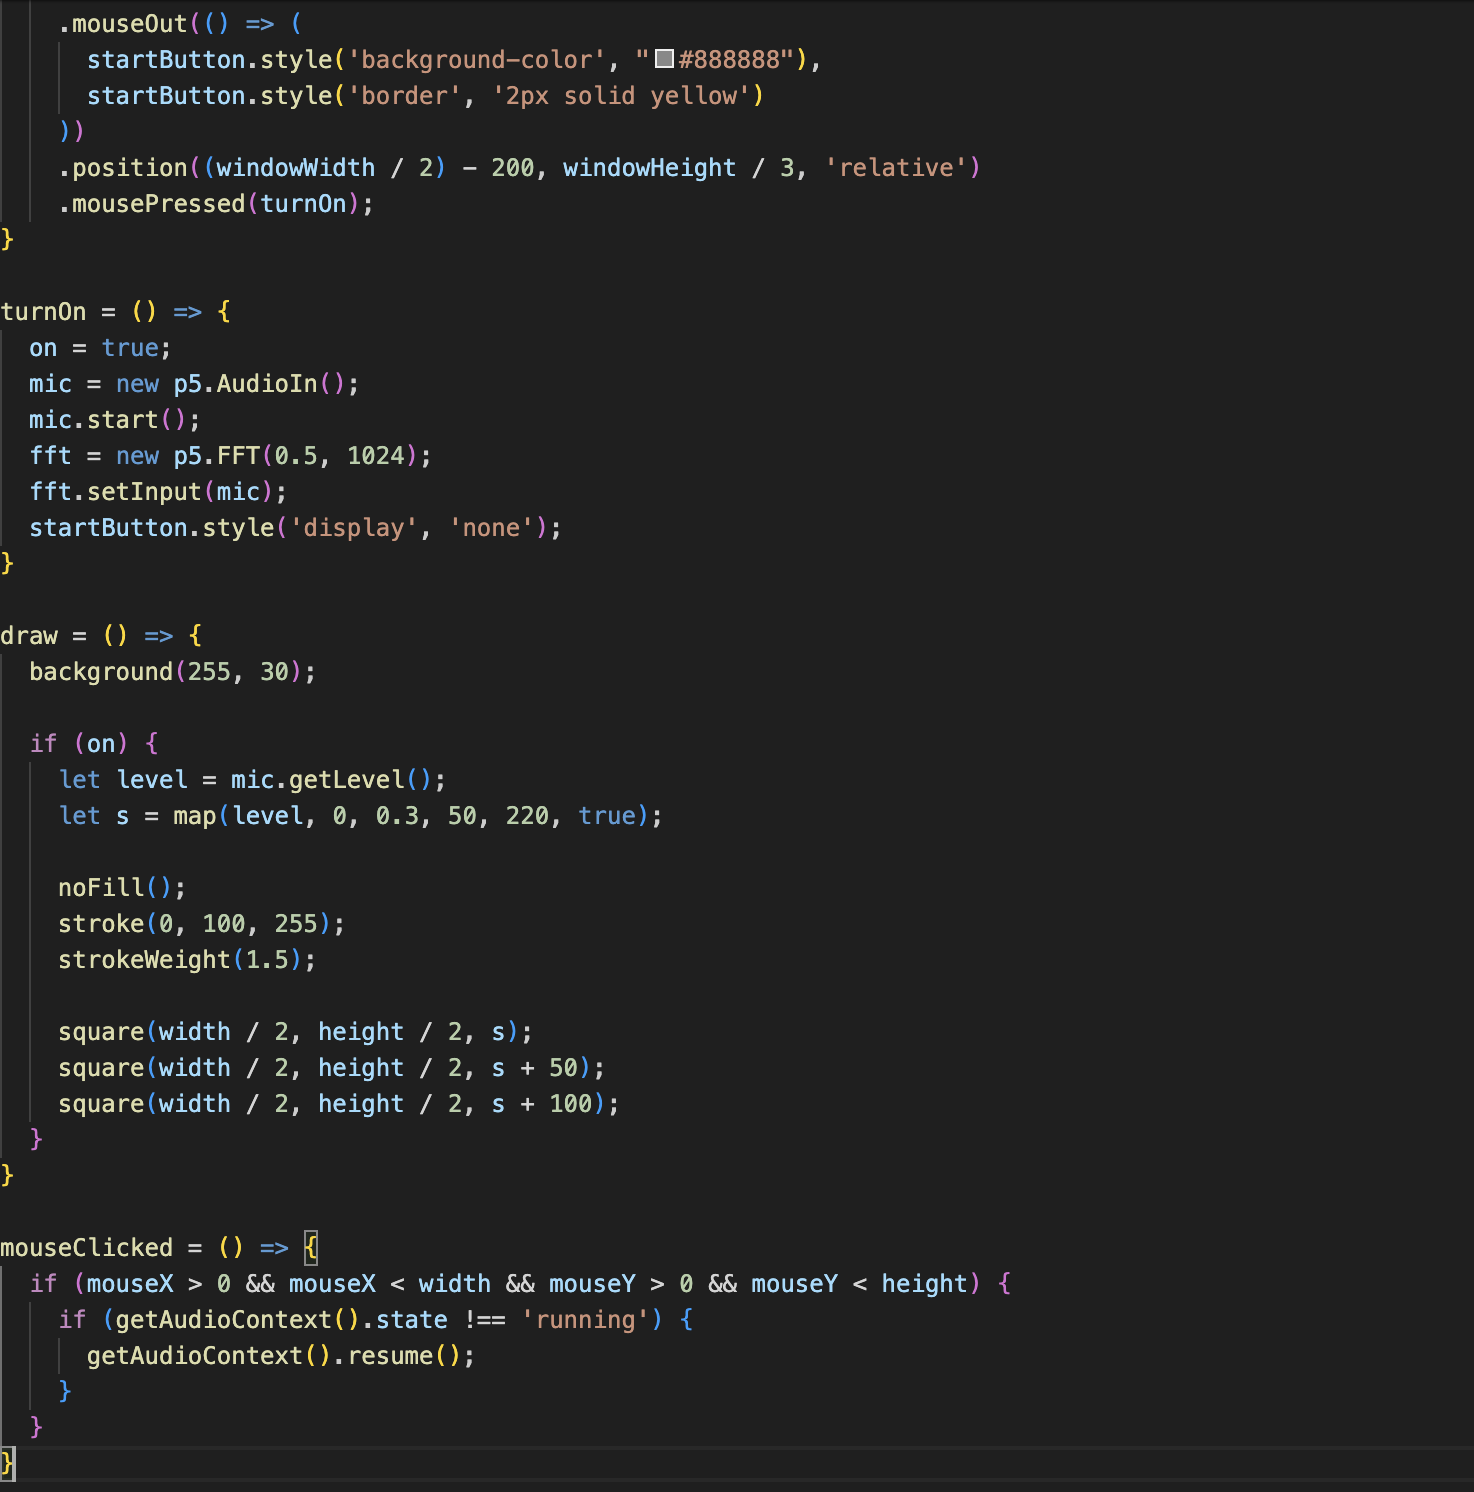
Task: Place cursor on the mic.start() line
Action: (114, 419)
